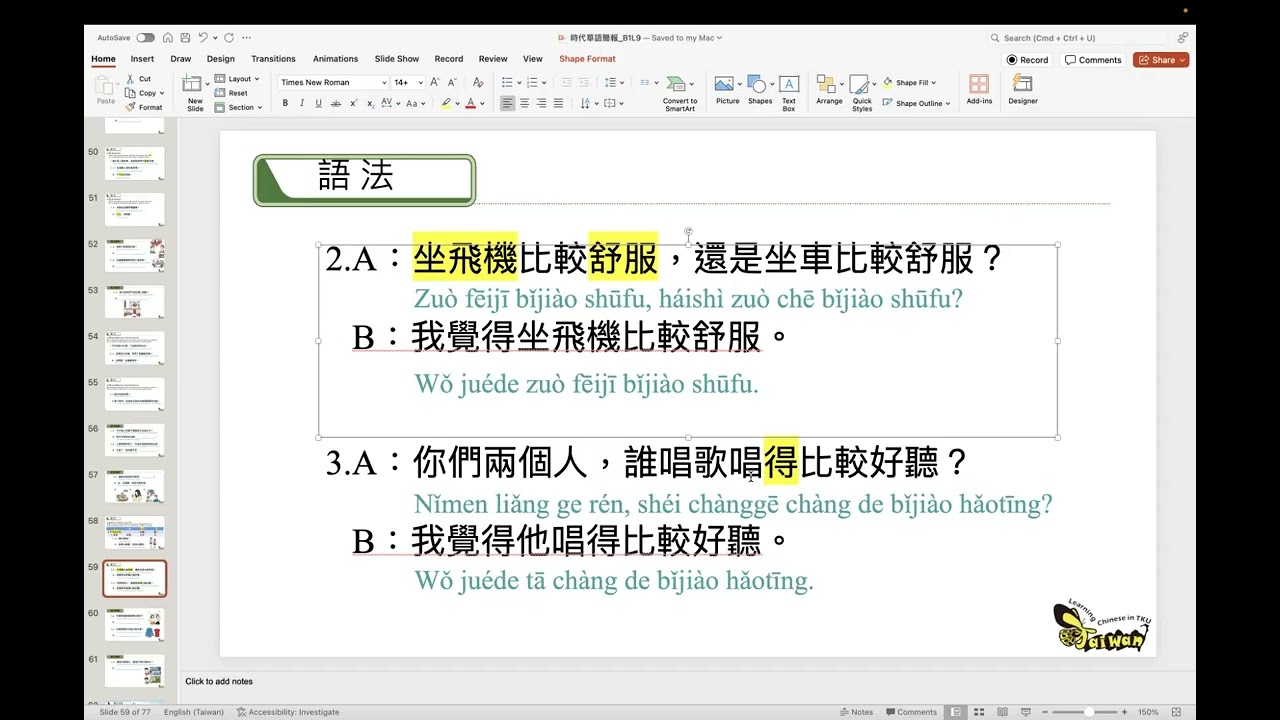Screen dimensions: 1280x720
Task: Click the Save icon in title bar
Action: coord(186,38)
